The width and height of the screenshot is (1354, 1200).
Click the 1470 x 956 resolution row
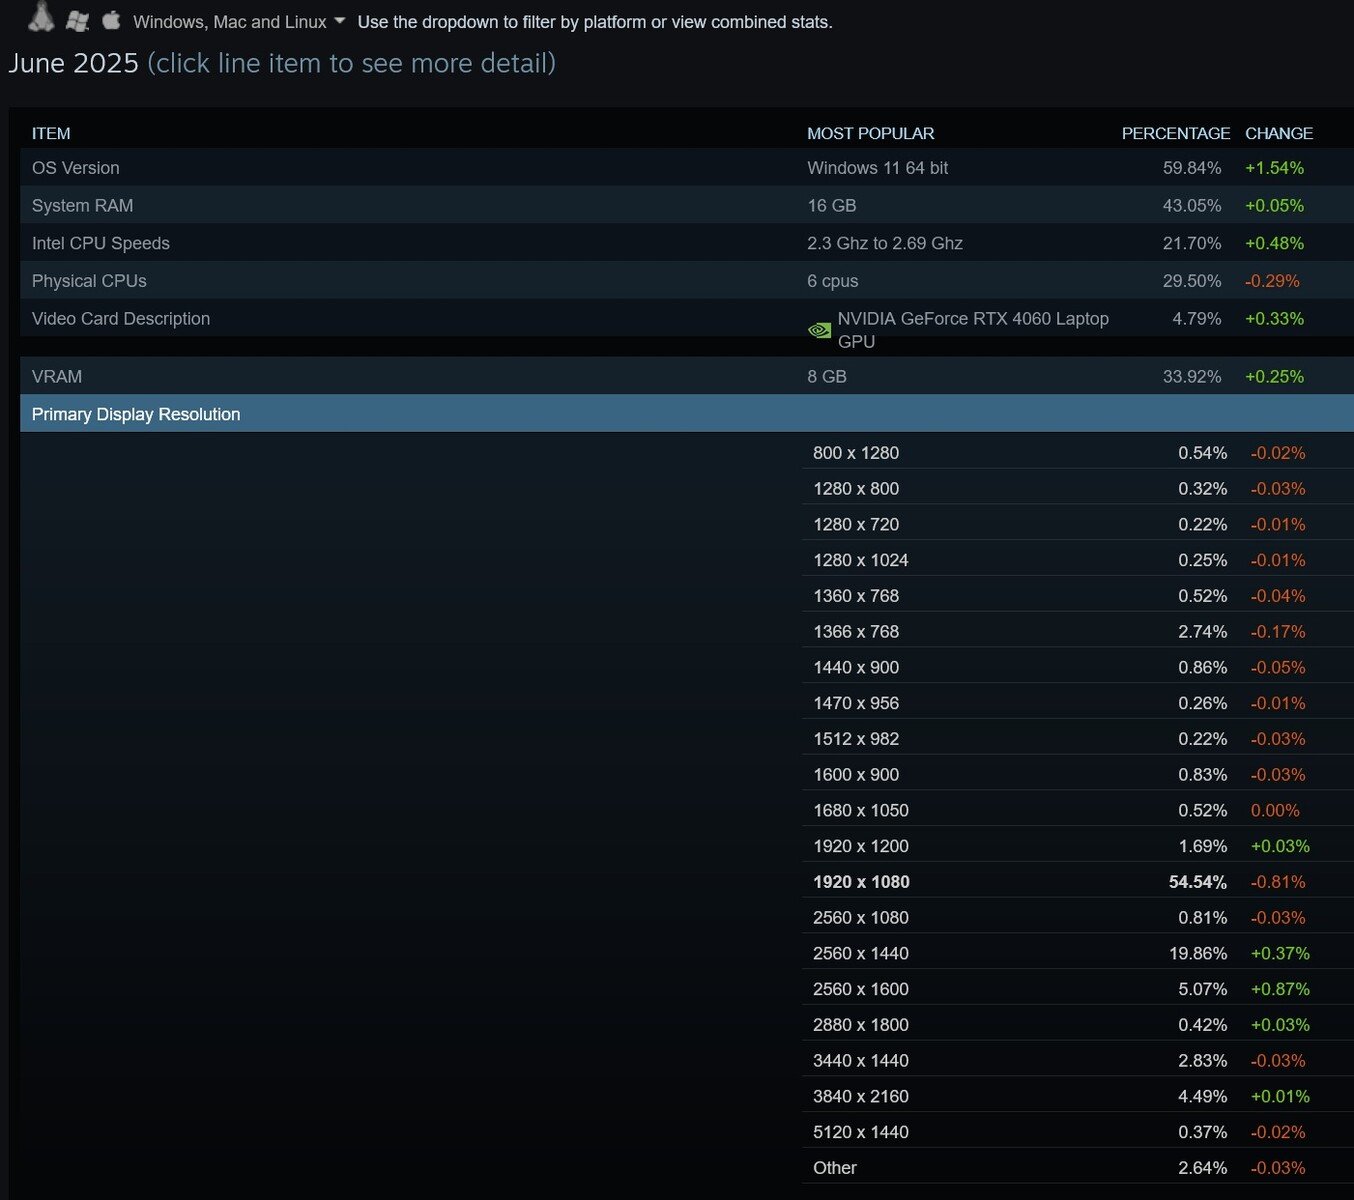pyautogui.click(x=1078, y=703)
